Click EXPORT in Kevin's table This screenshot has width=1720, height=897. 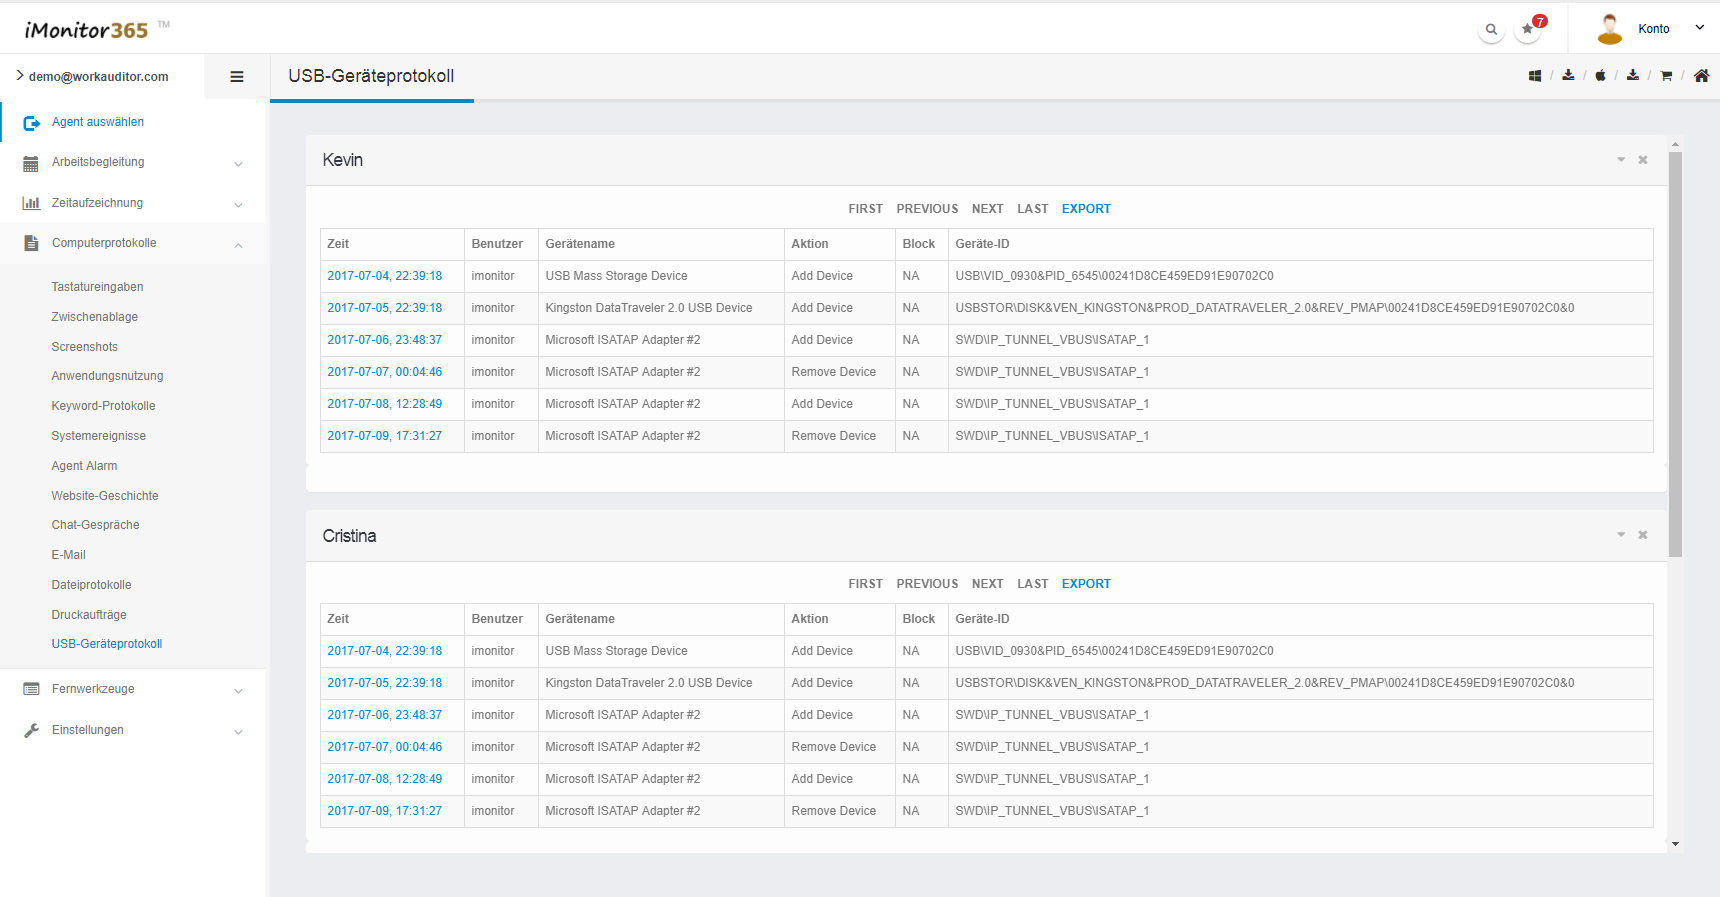[1086, 209]
